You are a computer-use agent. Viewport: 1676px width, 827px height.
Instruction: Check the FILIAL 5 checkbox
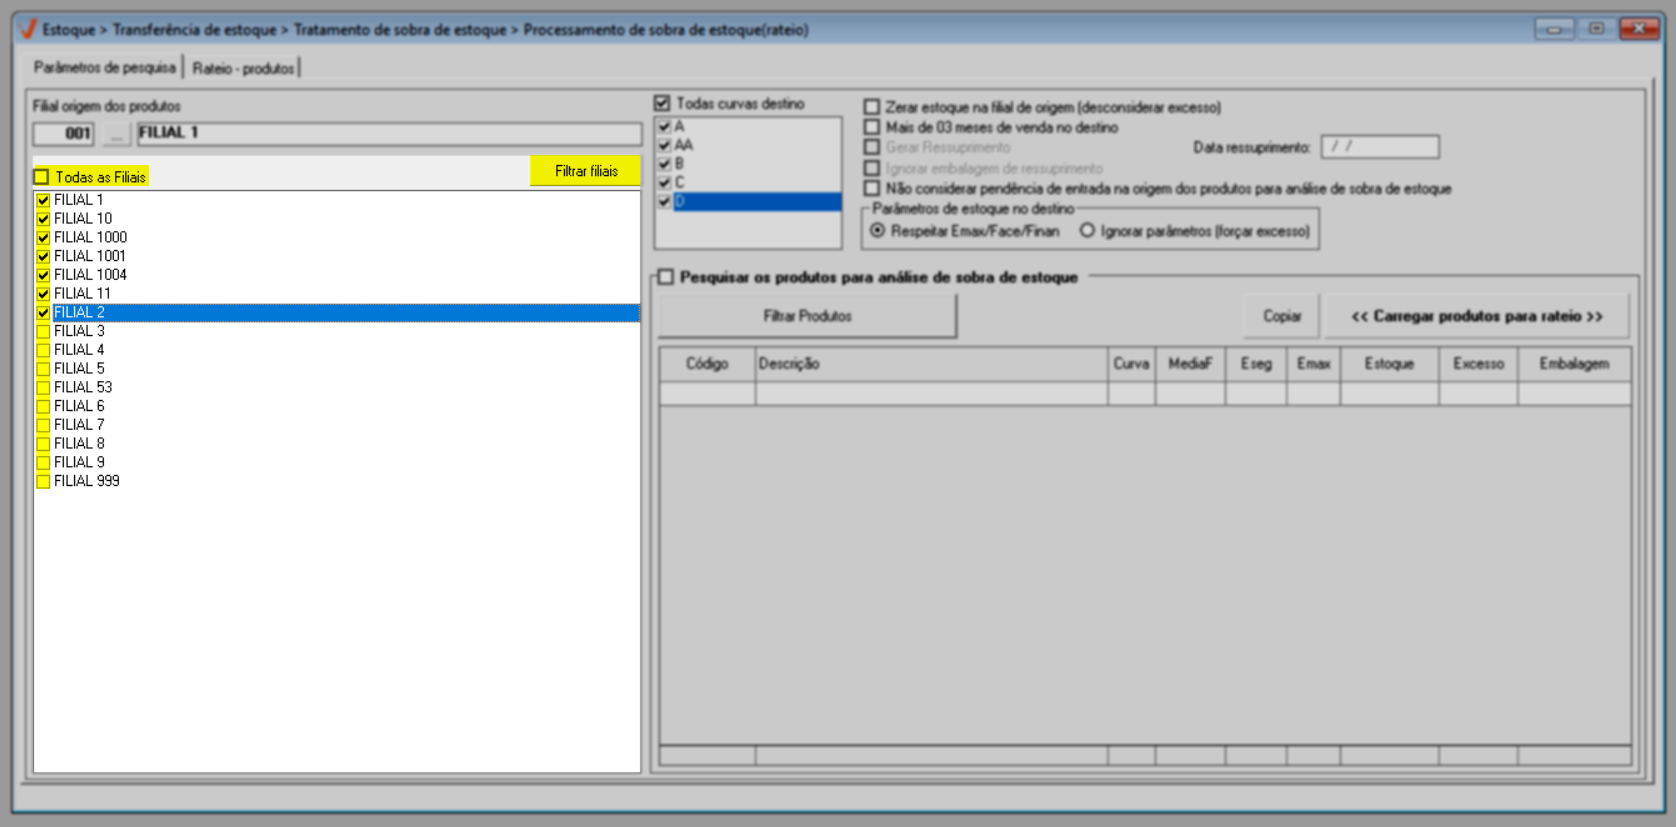43,369
